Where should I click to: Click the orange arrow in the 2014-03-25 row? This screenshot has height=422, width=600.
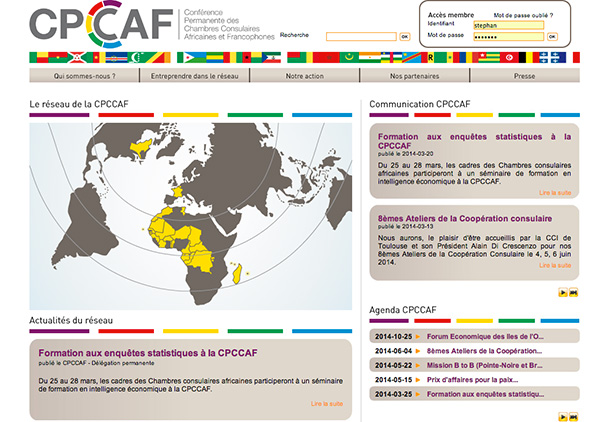coord(418,394)
